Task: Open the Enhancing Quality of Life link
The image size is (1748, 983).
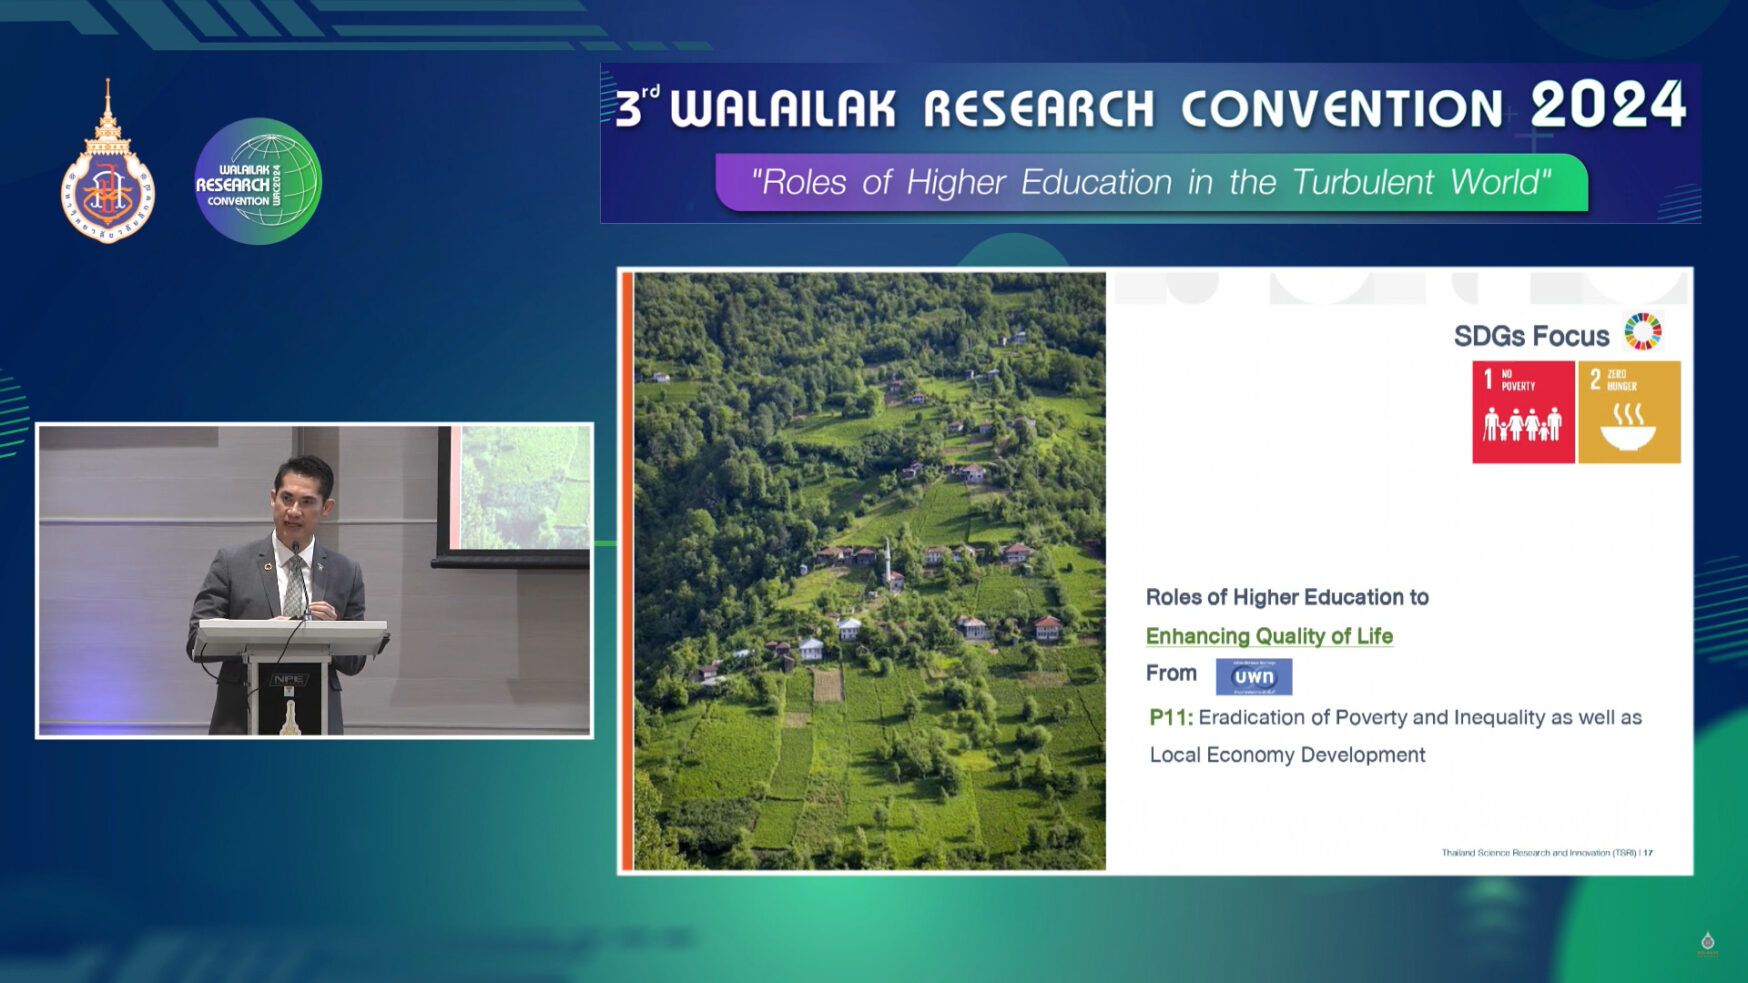Action: click(x=1269, y=636)
